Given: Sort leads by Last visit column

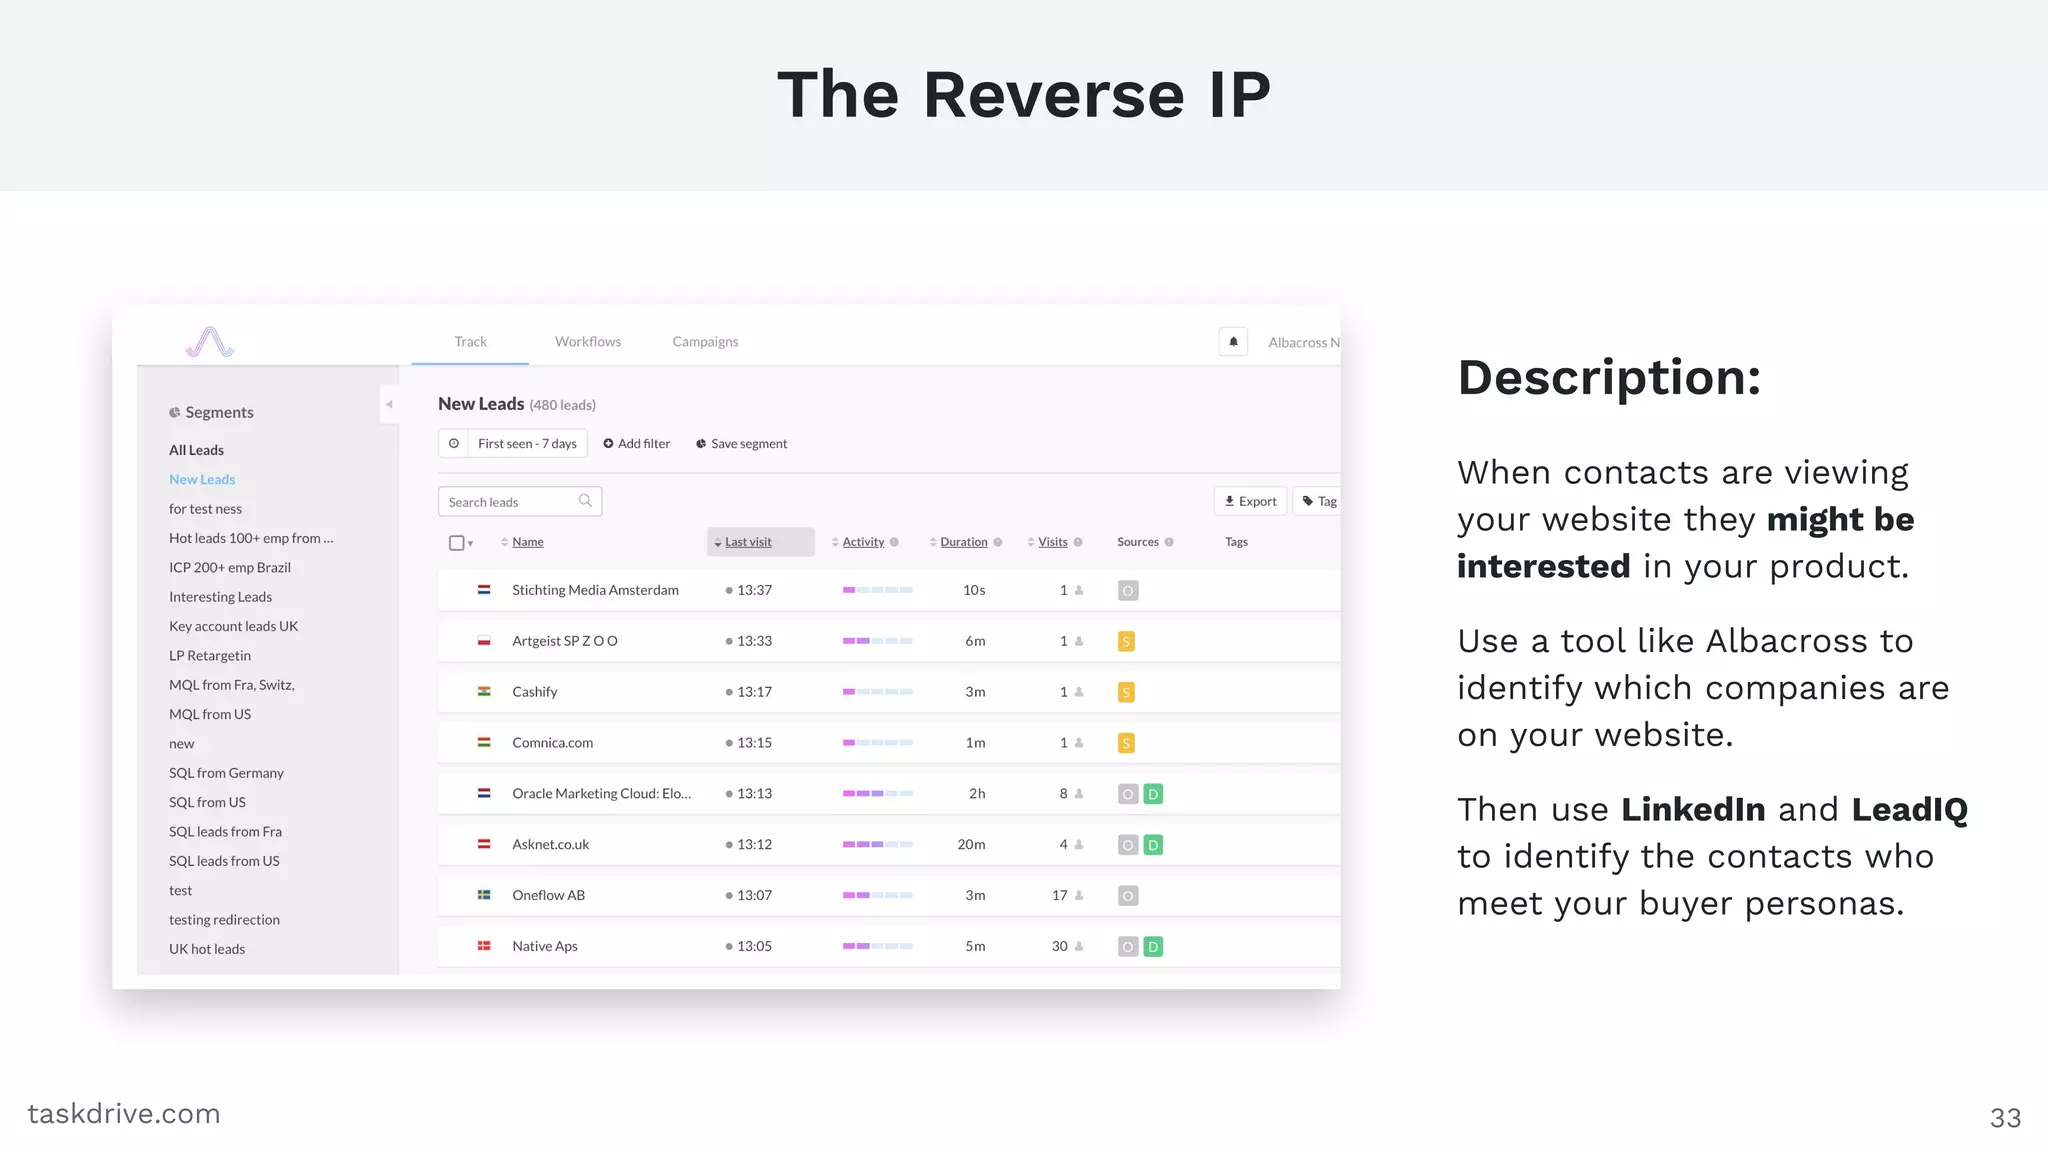Looking at the screenshot, I should [x=747, y=542].
